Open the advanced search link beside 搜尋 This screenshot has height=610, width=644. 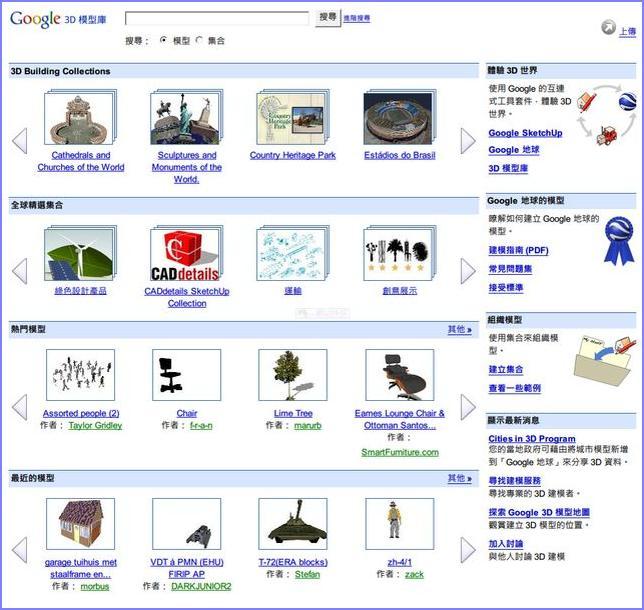click(x=356, y=18)
